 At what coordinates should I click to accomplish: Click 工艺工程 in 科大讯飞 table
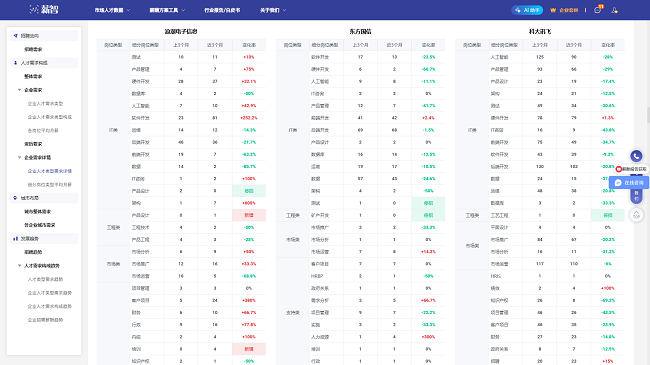point(499,215)
